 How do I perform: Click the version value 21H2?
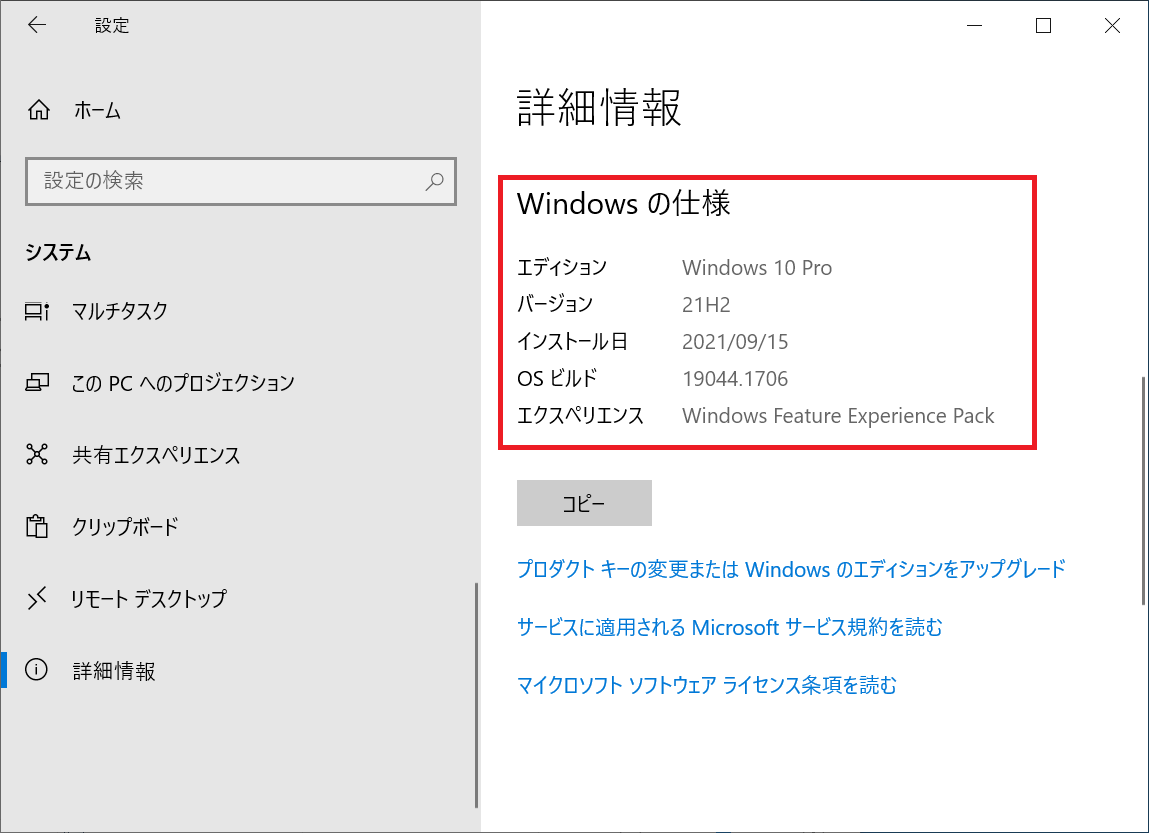click(706, 305)
